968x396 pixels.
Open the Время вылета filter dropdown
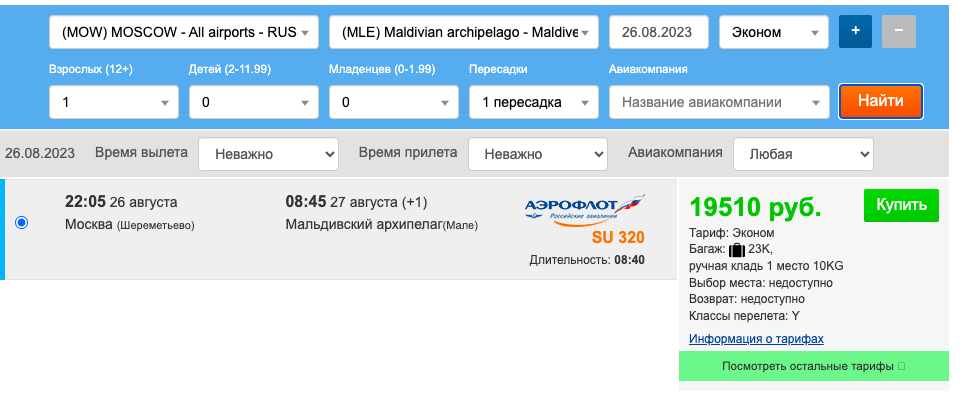point(268,154)
